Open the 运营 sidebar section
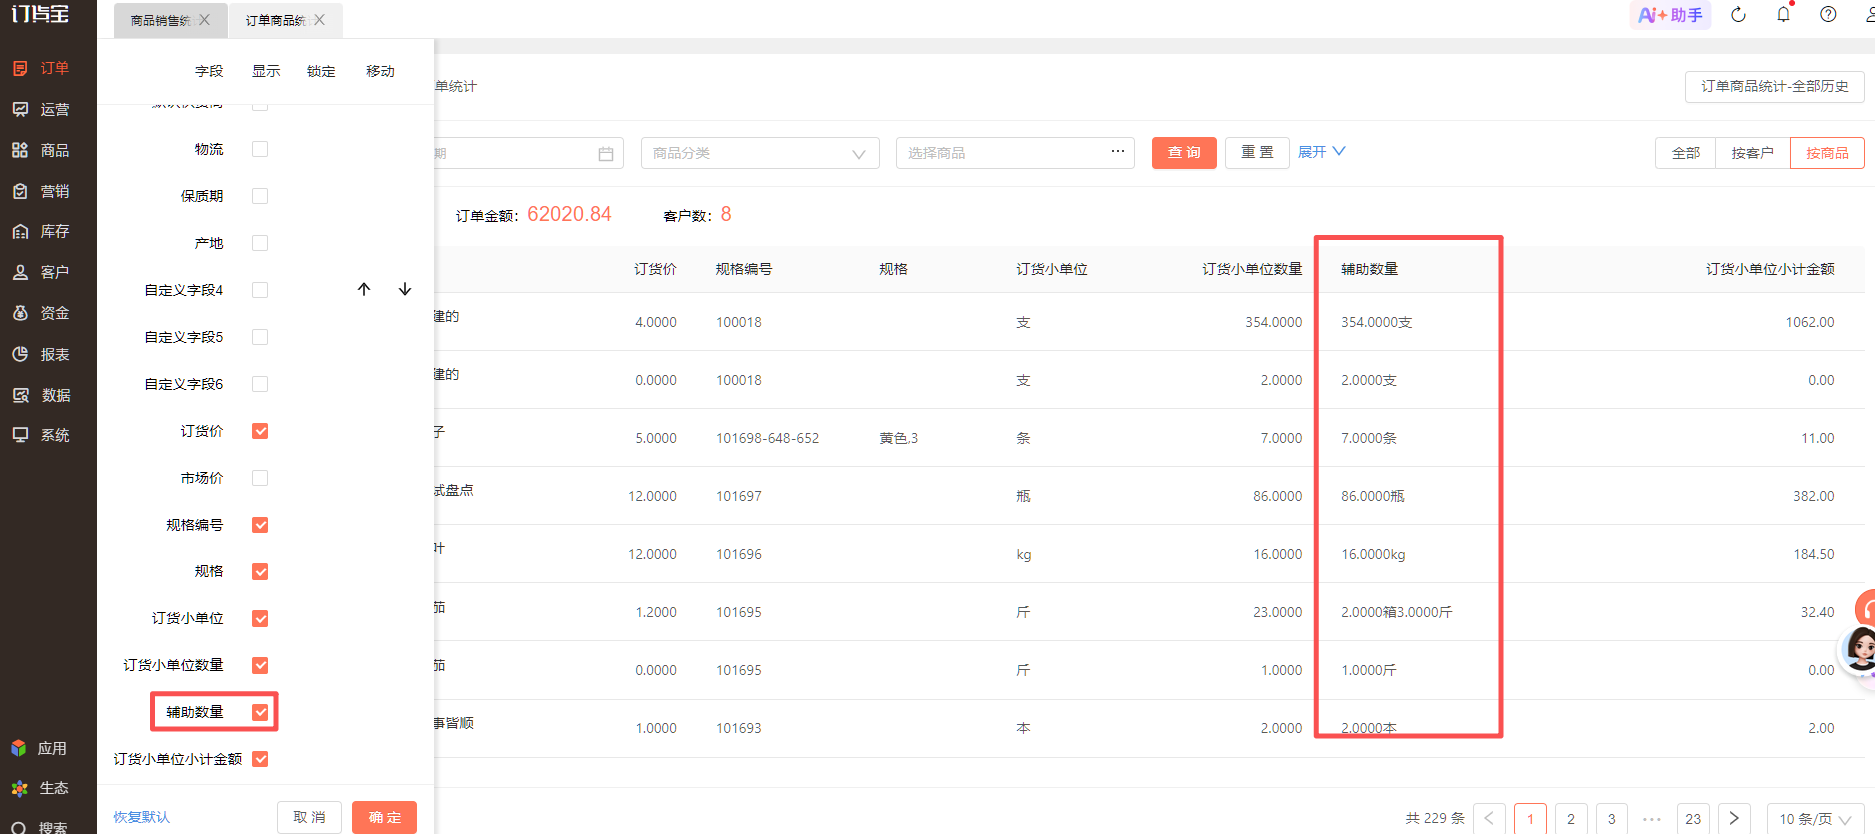Viewport: 1875px width, 834px height. pyautogui.click(x=41, y=109)
